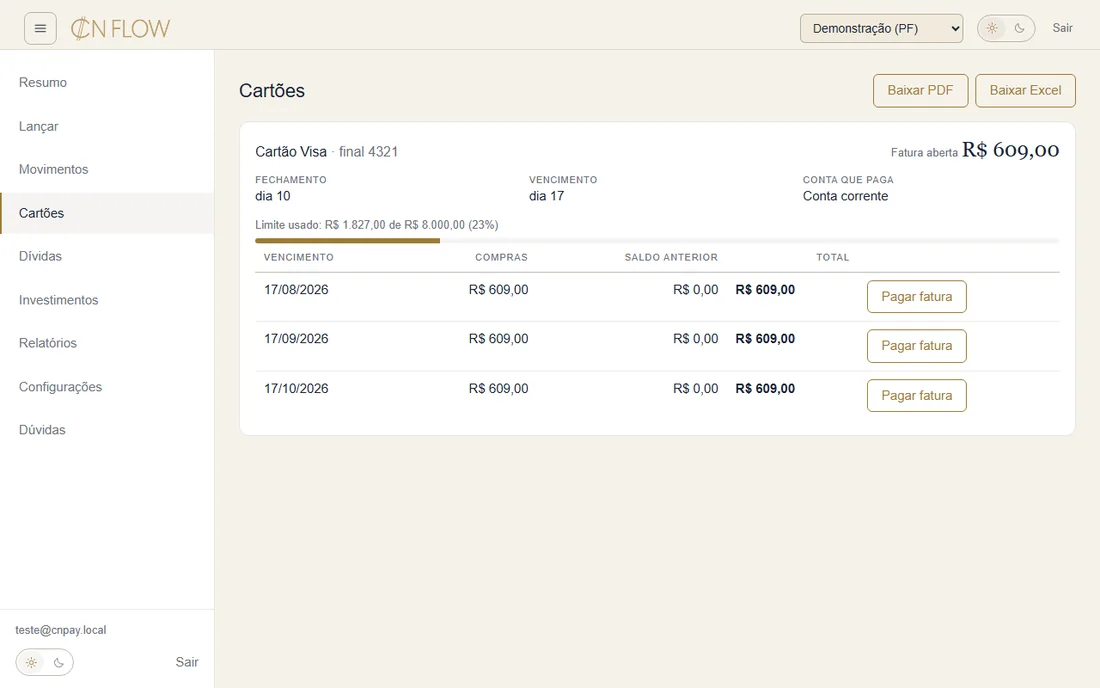Click the Cartão Visa card title
This screenshot has height=688, width=1100.
(x=291, y=151)
